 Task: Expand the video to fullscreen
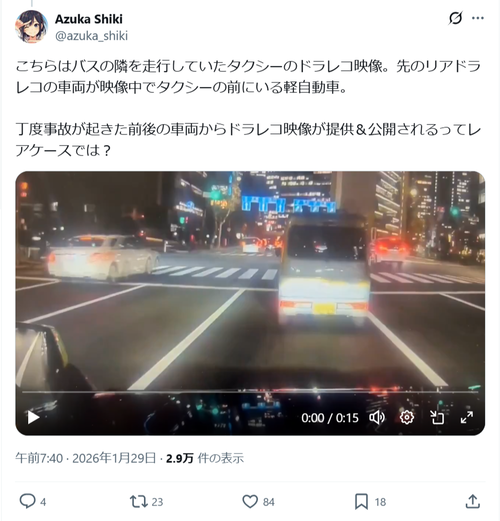pos(467,417)
